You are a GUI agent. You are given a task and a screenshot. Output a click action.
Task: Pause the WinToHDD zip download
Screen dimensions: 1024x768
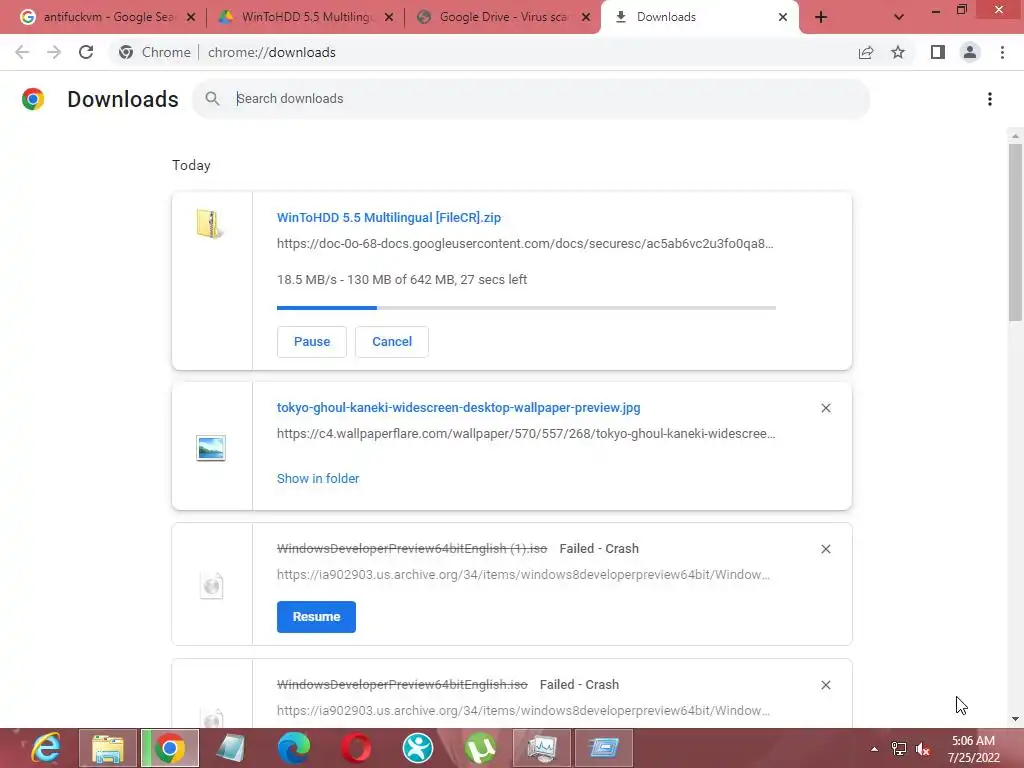click(x=312, y=342)
